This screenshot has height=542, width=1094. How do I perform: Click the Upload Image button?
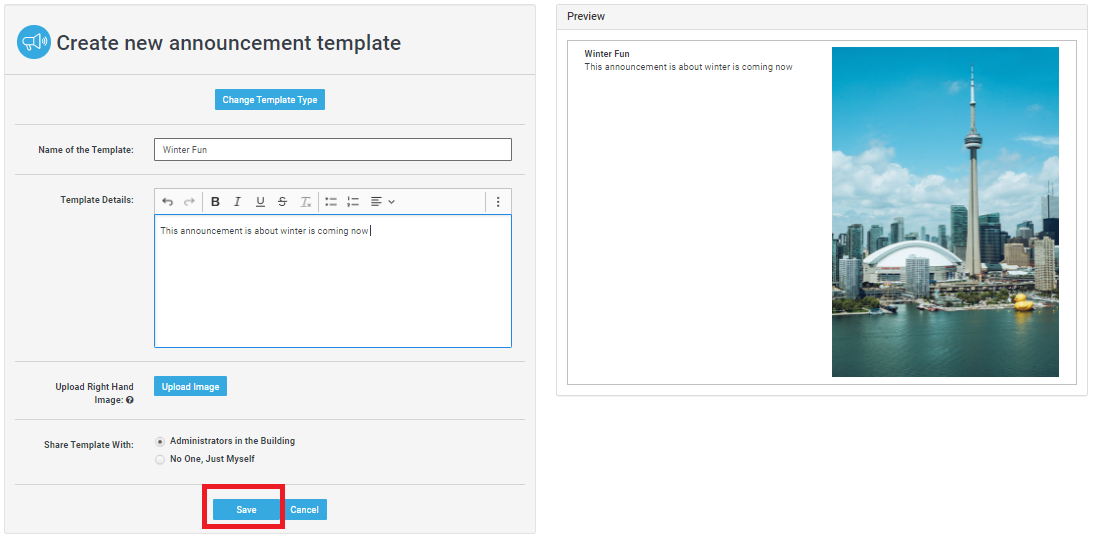point(190,387)
